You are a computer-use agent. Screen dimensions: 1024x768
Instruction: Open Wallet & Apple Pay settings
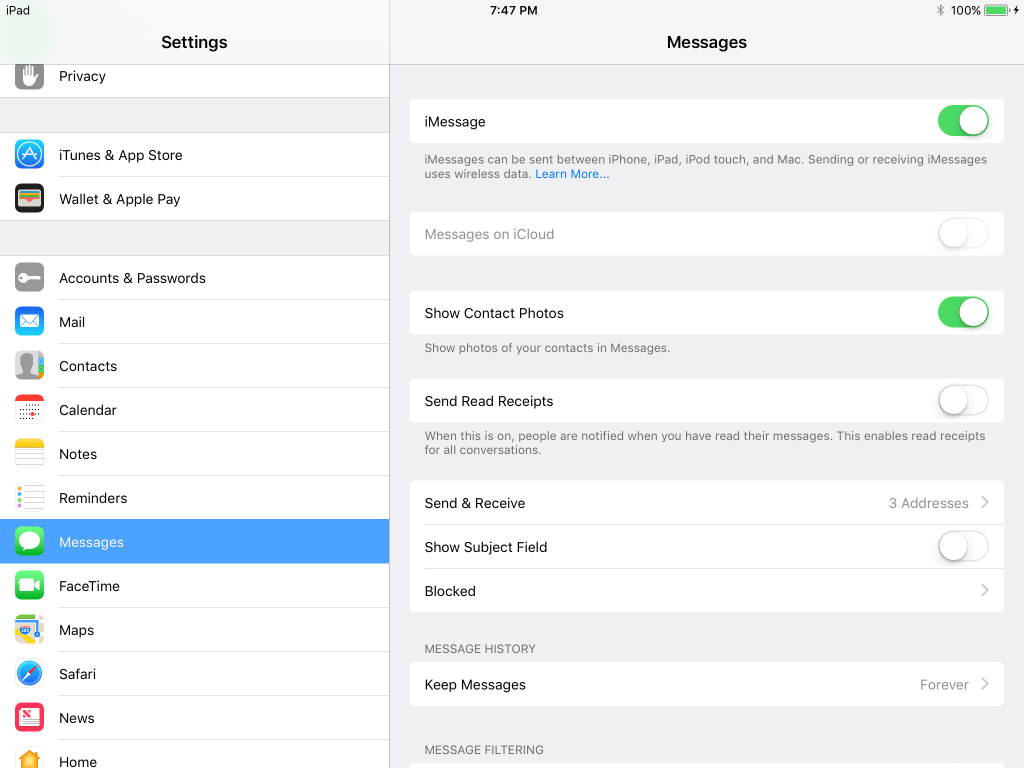click(195, 199)
